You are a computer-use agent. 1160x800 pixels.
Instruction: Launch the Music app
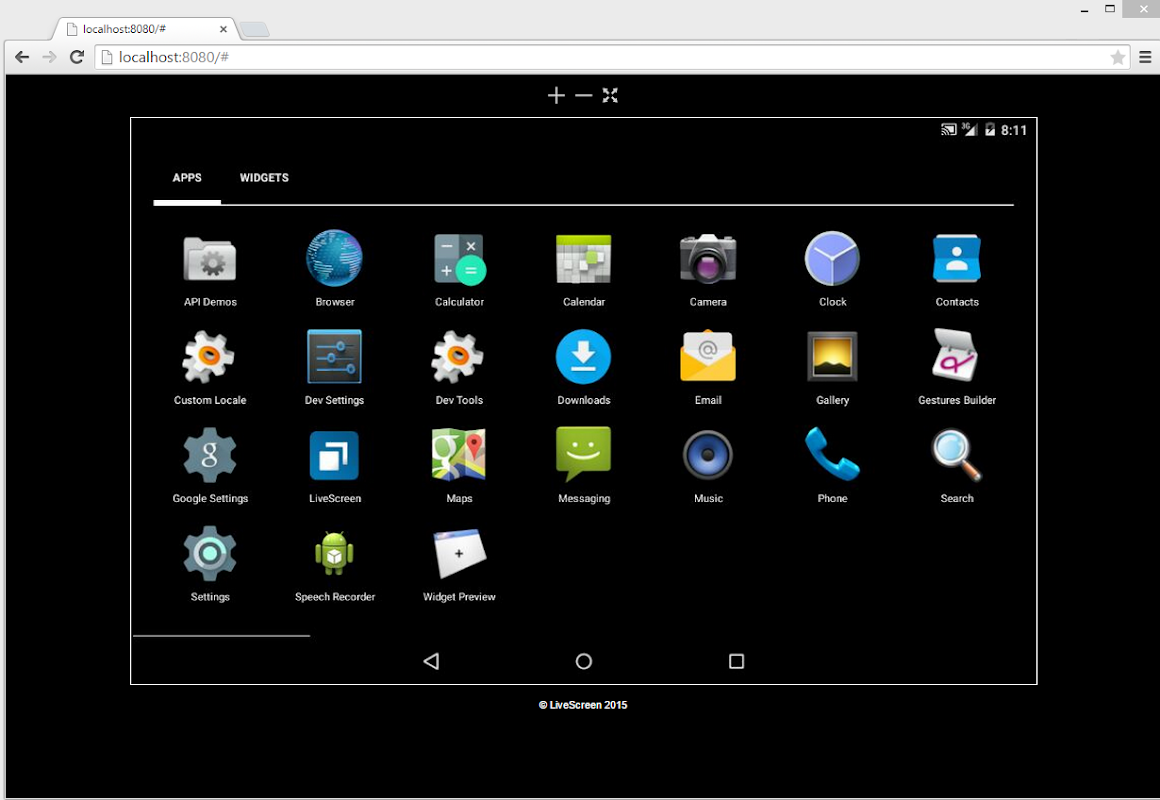click(x=708, y=455)
